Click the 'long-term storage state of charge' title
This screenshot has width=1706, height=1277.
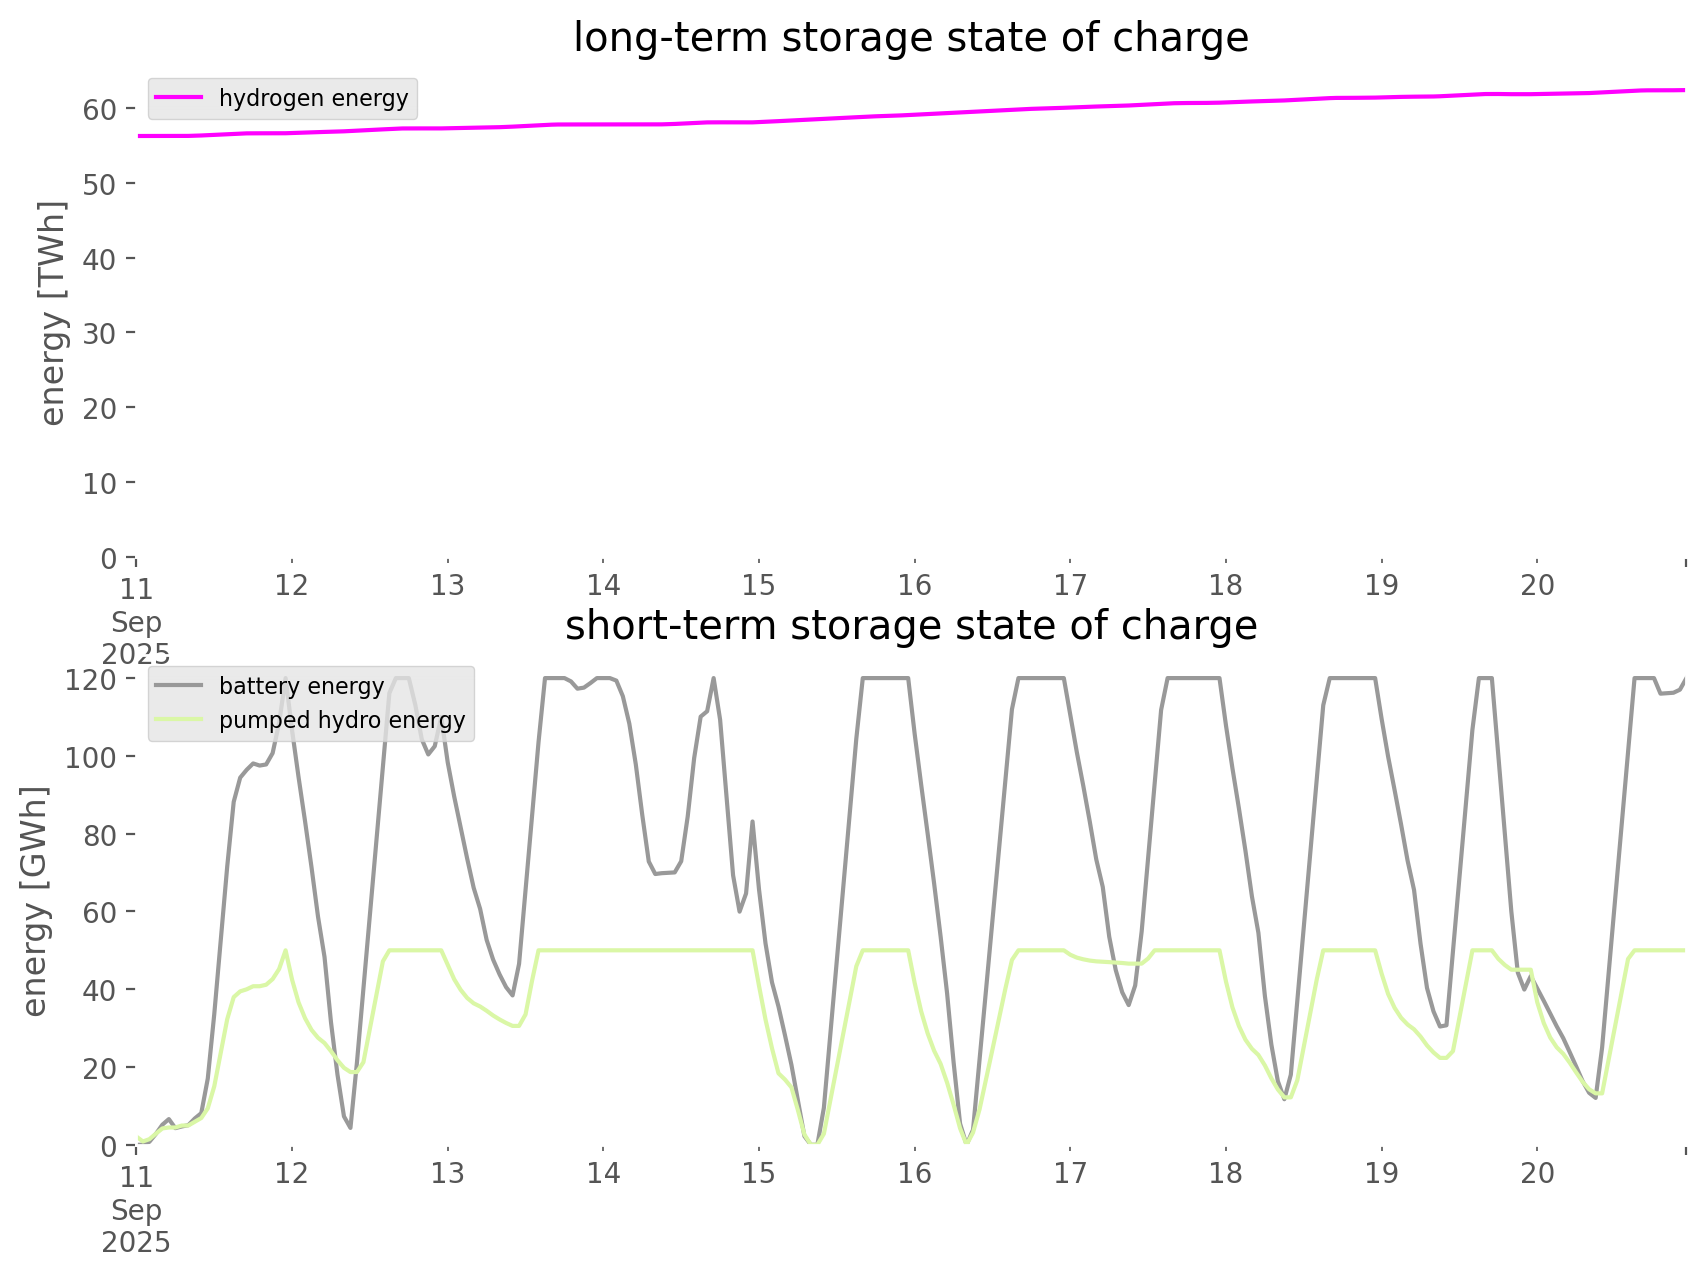pos(910,38)
